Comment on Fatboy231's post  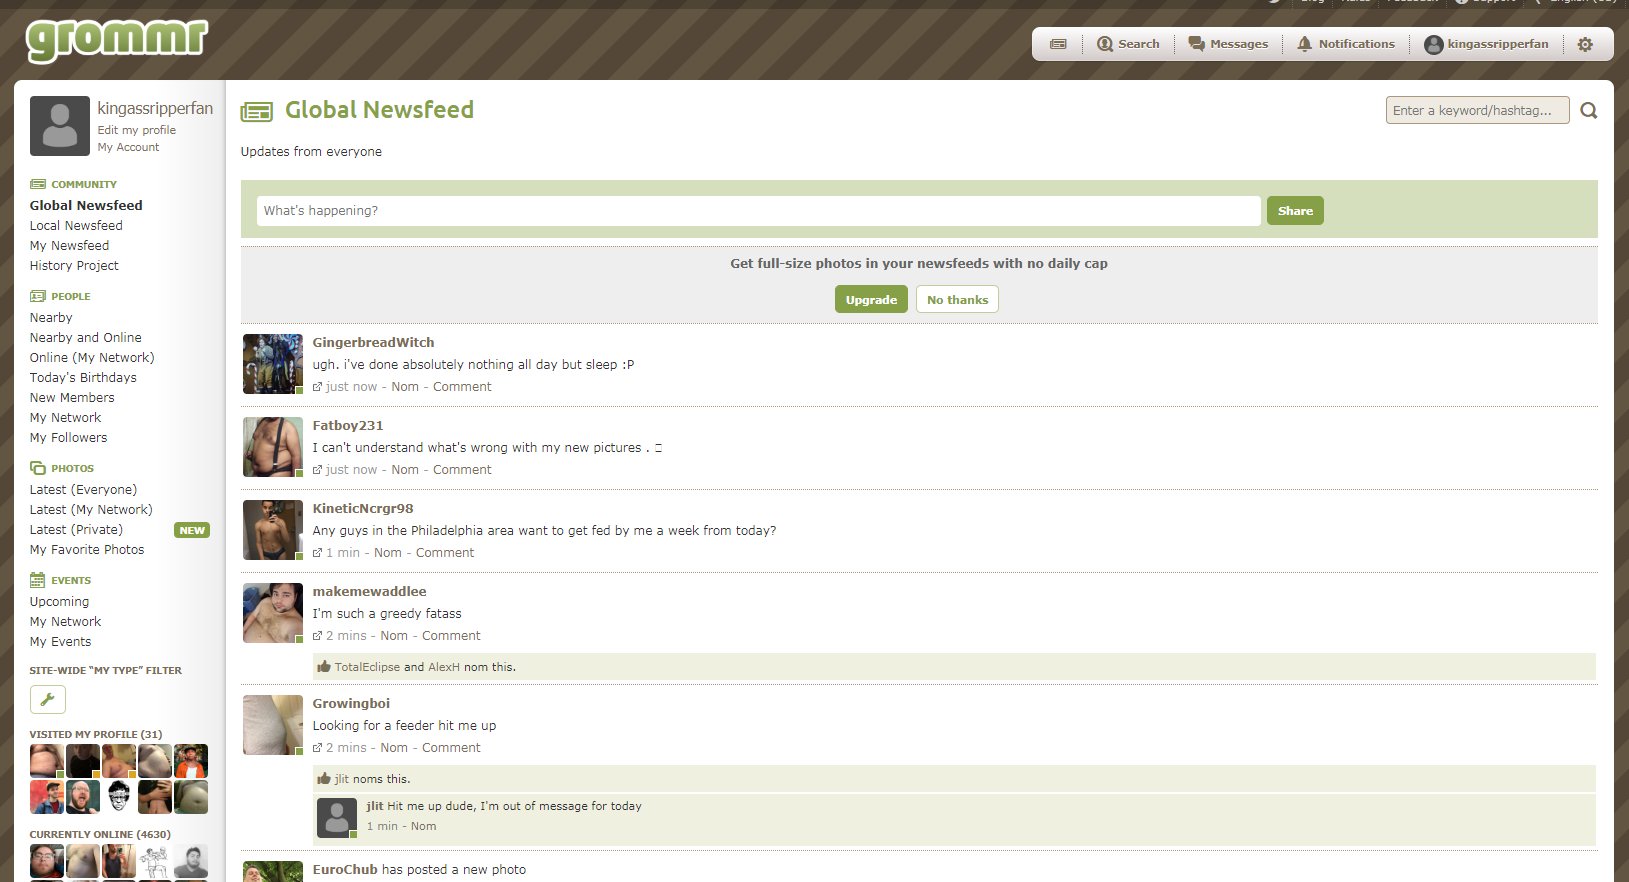[x=462, y=470]
